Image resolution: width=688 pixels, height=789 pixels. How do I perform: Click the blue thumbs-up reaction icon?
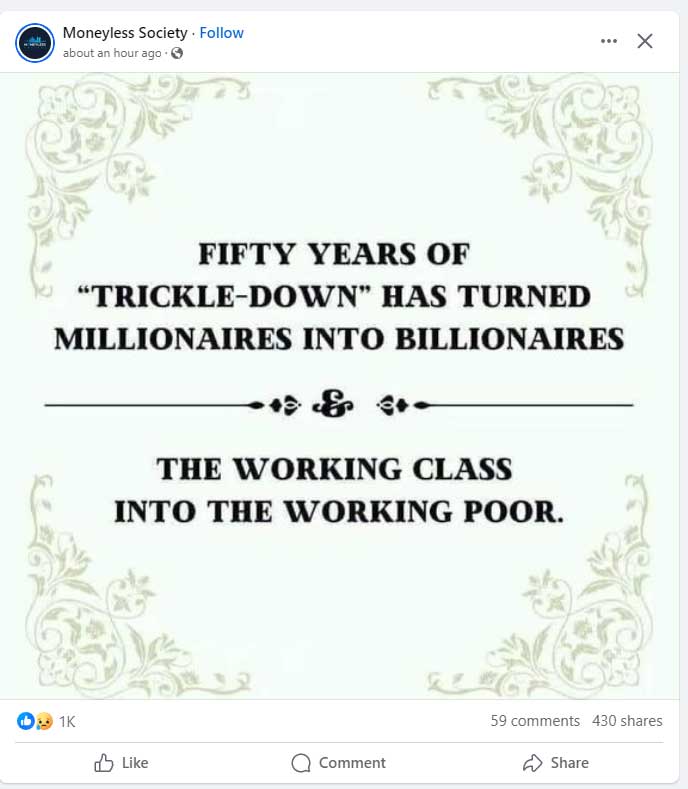[26, 721]
